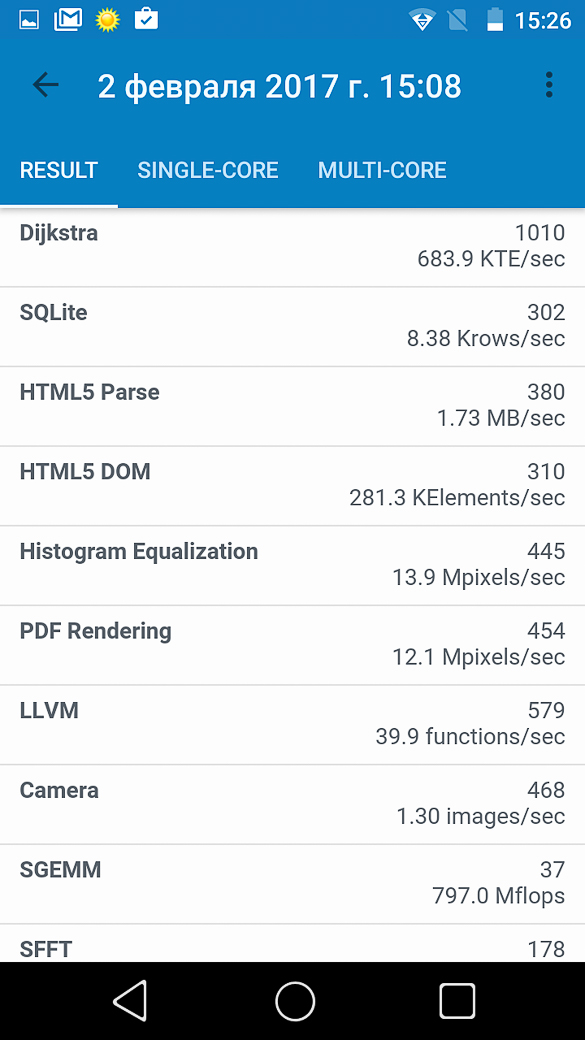Tap the PDF Rendering score row
Viewport: 585px width, 1040px height.
pyautogui.click(x=292, y=645)
